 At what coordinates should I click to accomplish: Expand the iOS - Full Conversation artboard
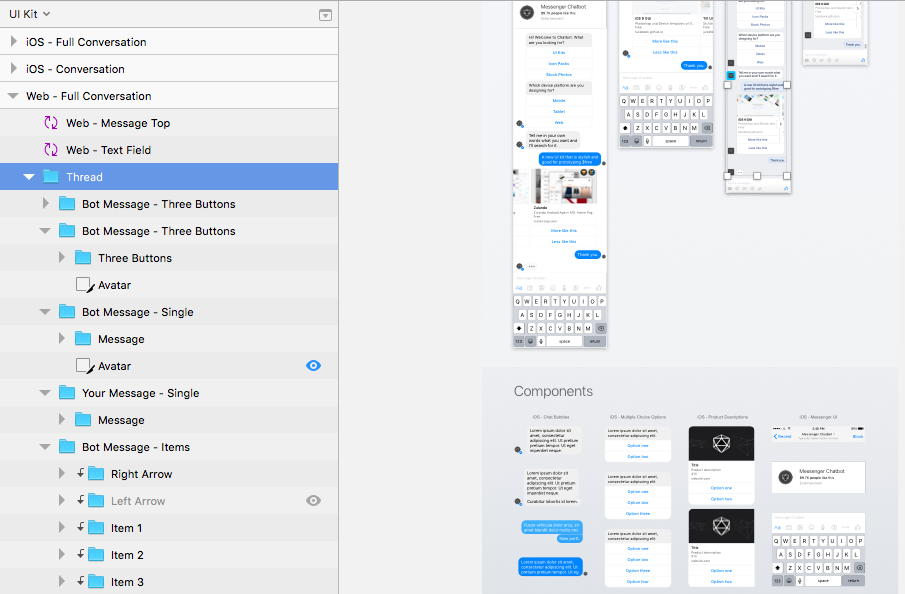tap(13, 42)
